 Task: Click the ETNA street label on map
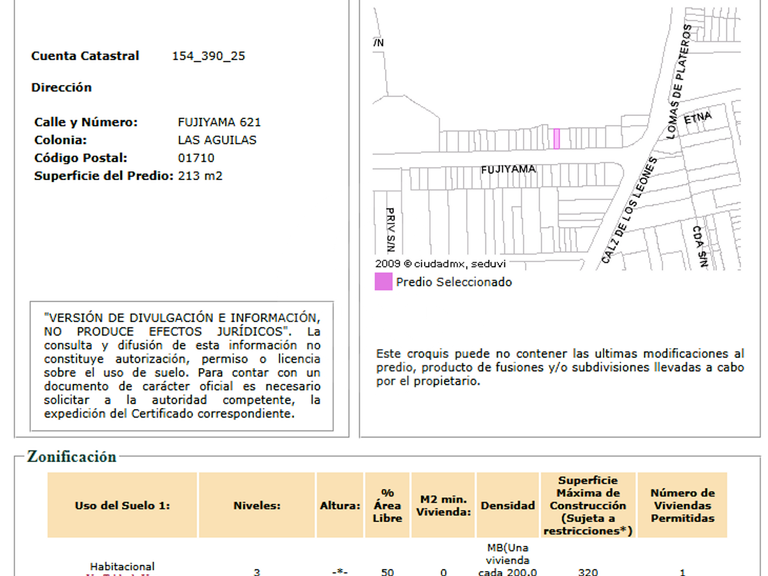point(697,118)
